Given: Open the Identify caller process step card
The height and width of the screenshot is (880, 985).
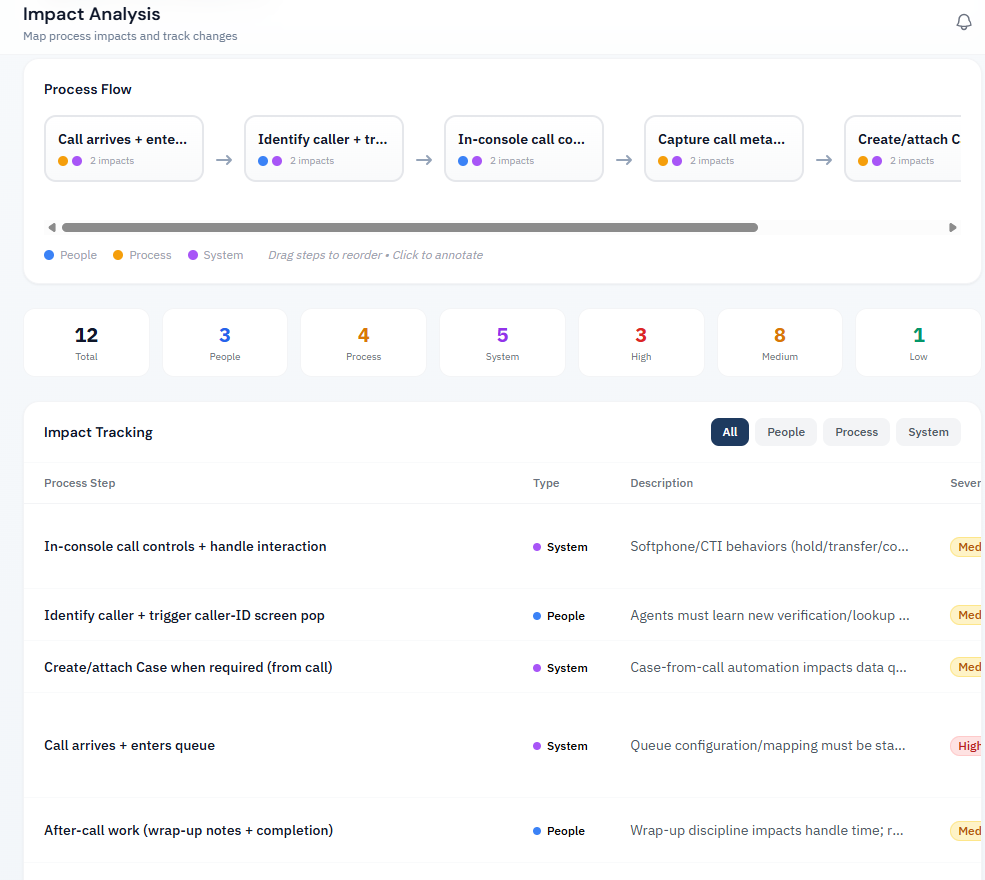Looking at the screenshot, I should [324, 148].
